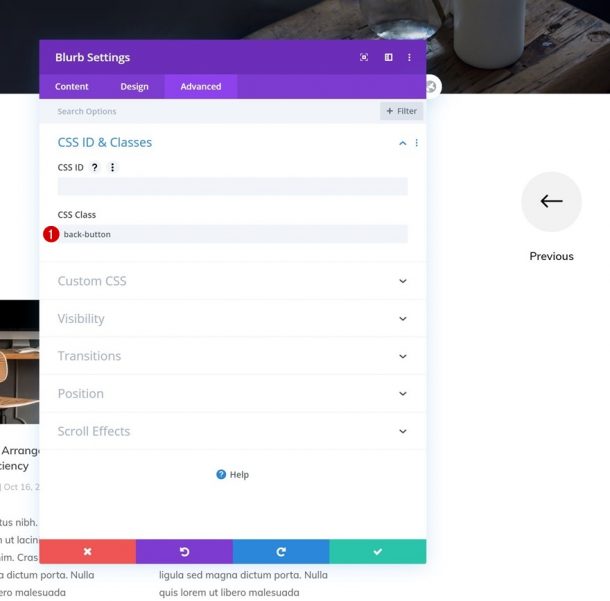610x601 pixels.
Task: Collapse the CSS ID & Classes section
Action: [403, 143]
